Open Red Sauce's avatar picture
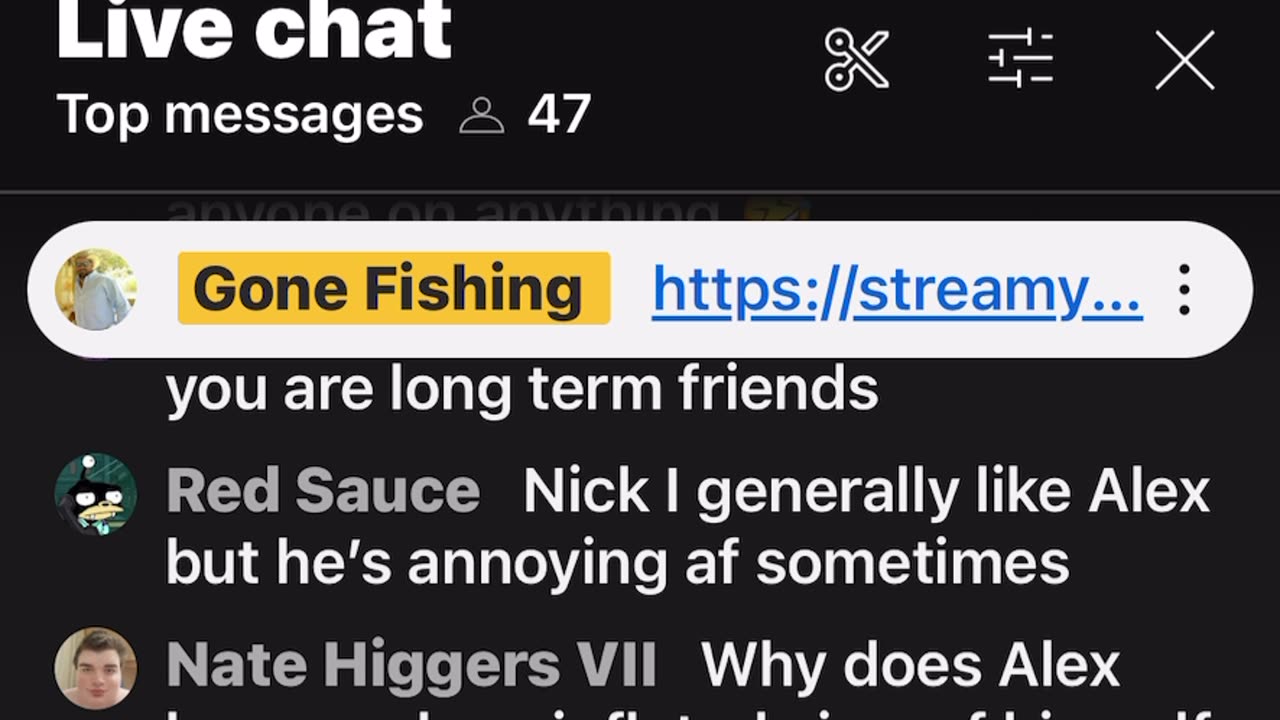This screenshot has width=1280, height=720. [x=96, y=494]
